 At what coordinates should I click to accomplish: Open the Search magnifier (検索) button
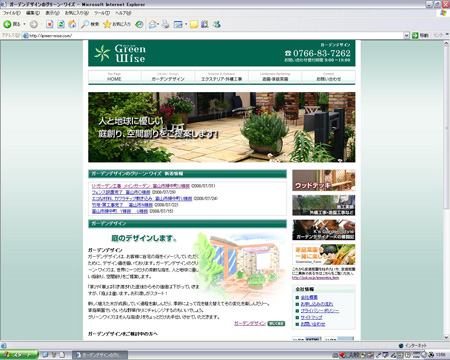click(x=90, y=24)
